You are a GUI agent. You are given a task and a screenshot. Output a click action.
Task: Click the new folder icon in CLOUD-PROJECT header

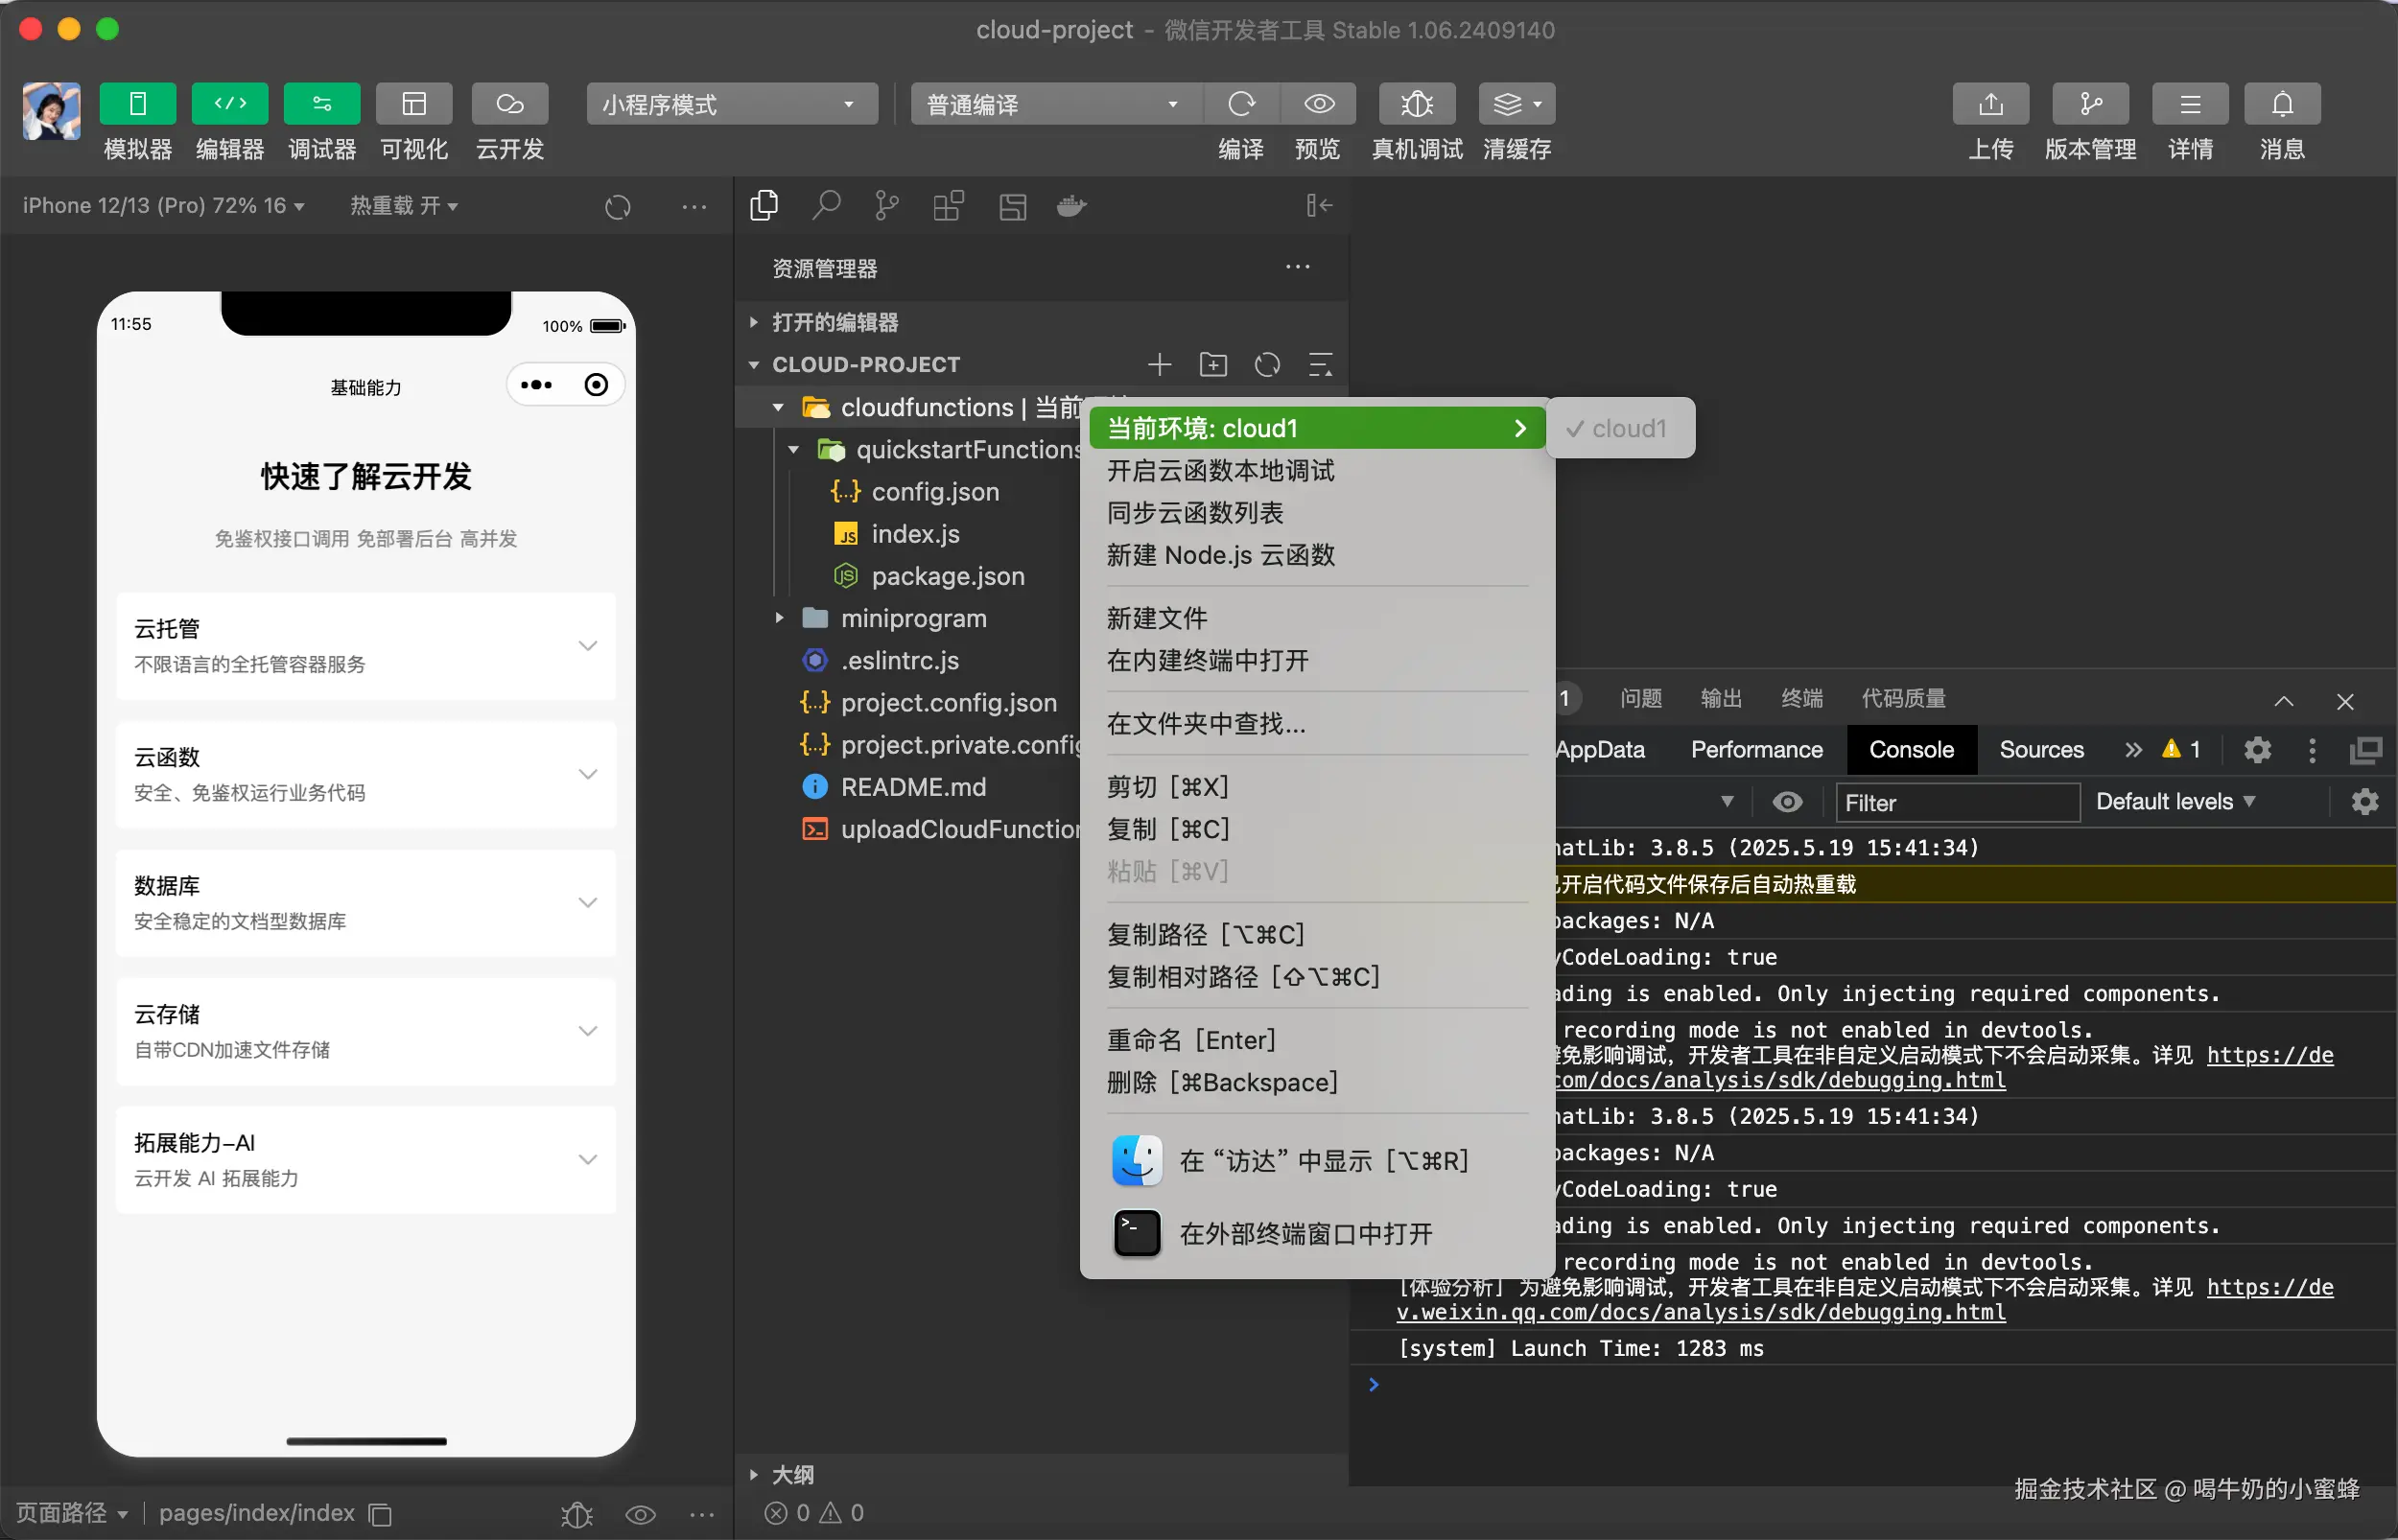[1213, 365]
